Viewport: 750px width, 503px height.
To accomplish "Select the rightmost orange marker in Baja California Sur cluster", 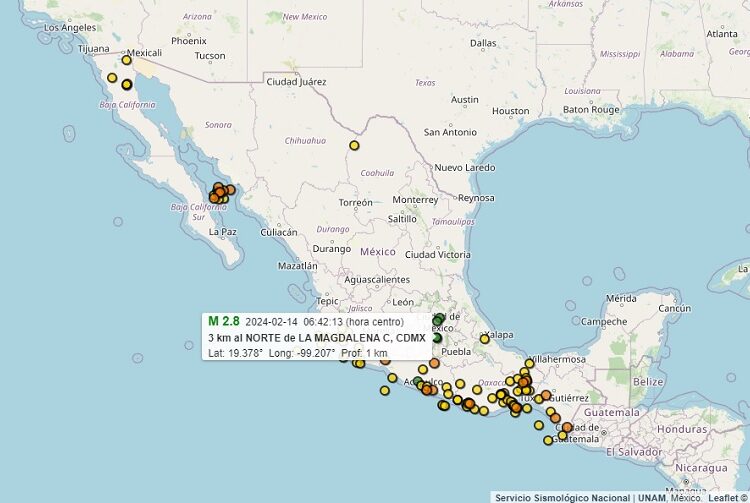I will 231,190.
